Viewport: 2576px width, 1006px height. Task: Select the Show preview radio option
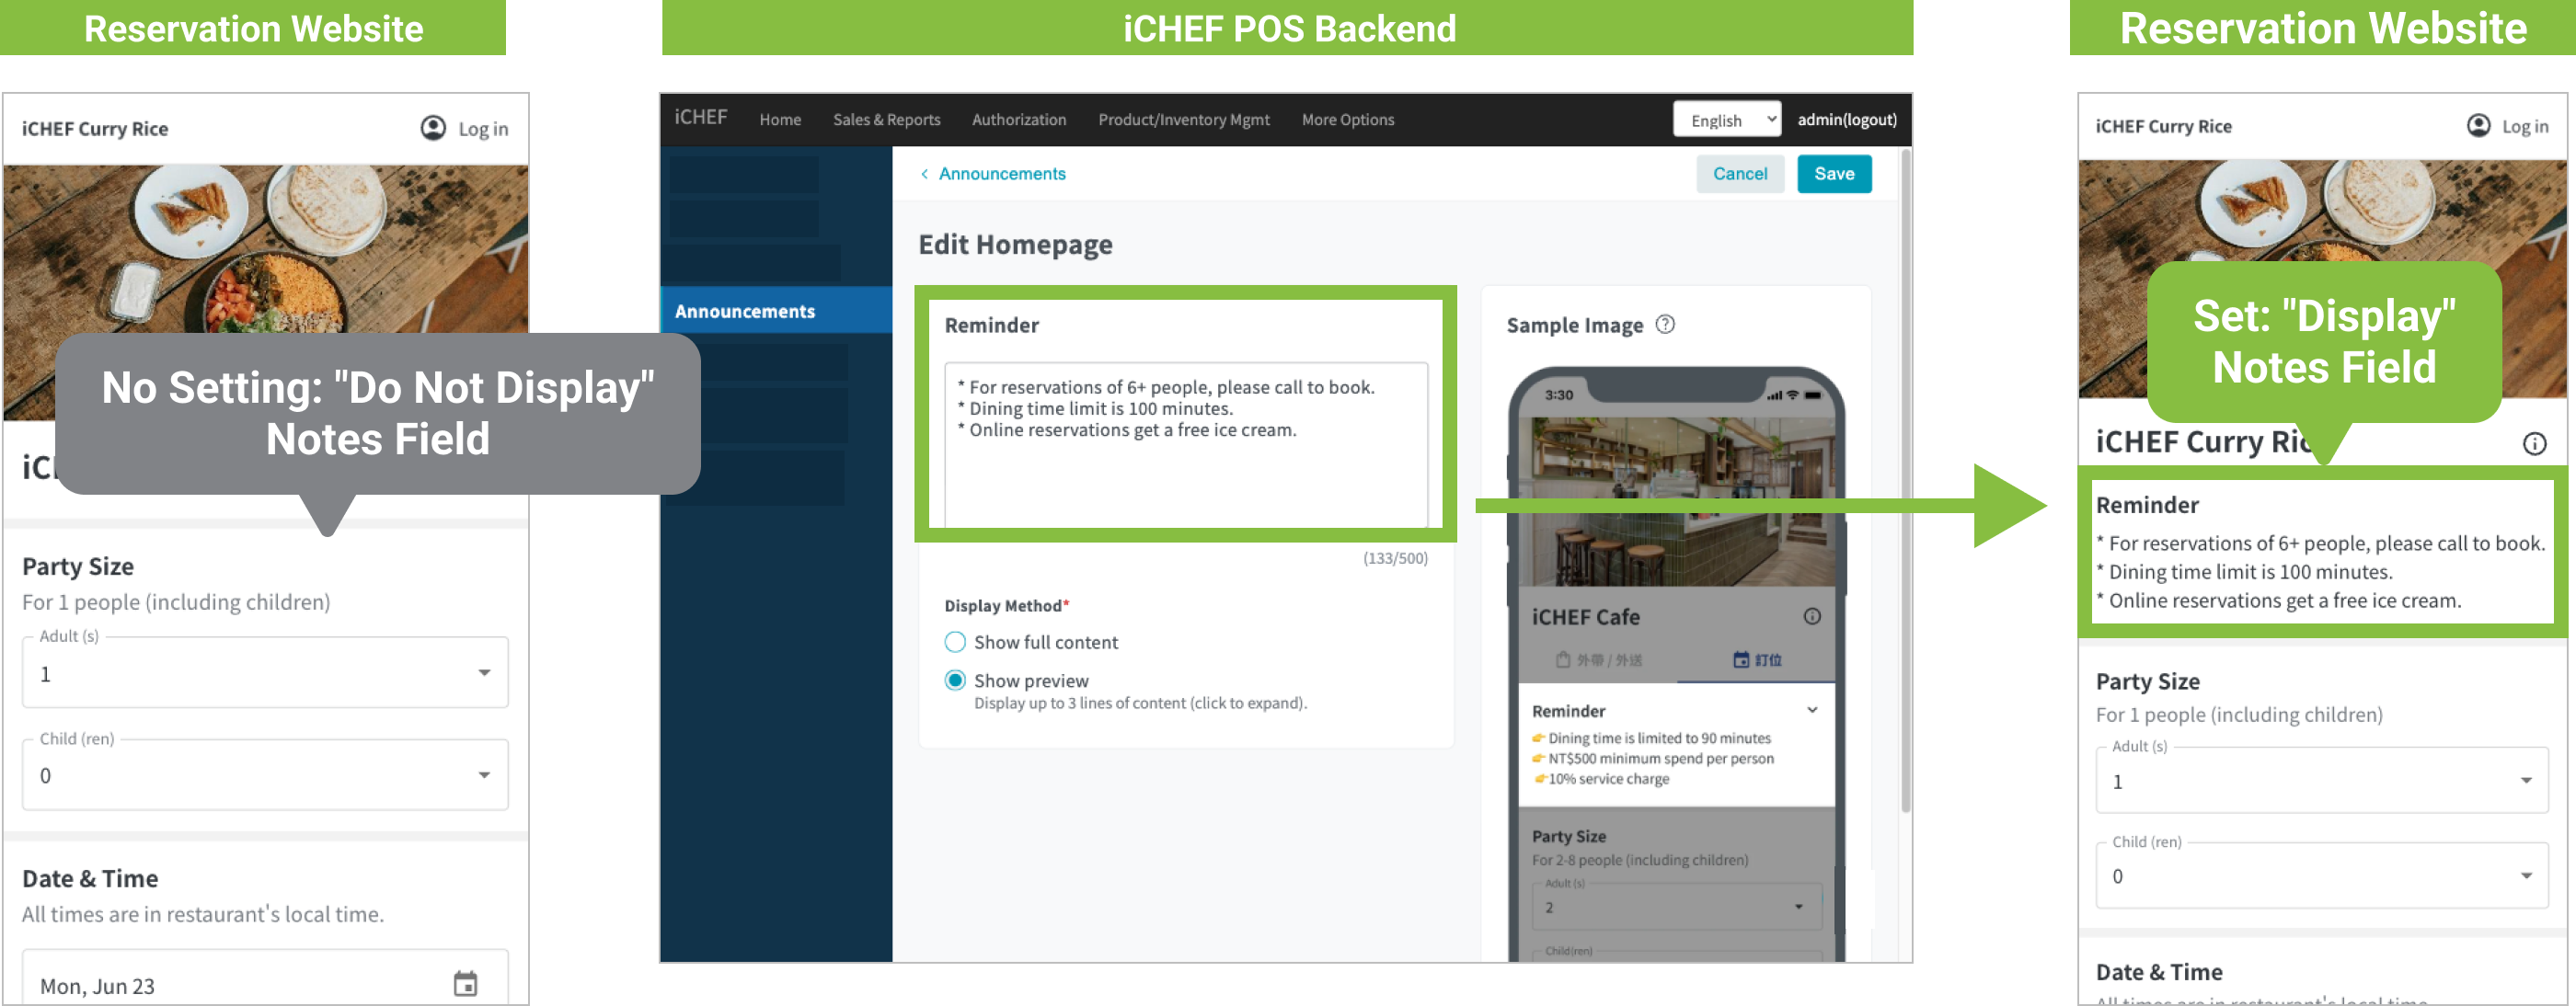pyautogui.click(x=955, y=680)
